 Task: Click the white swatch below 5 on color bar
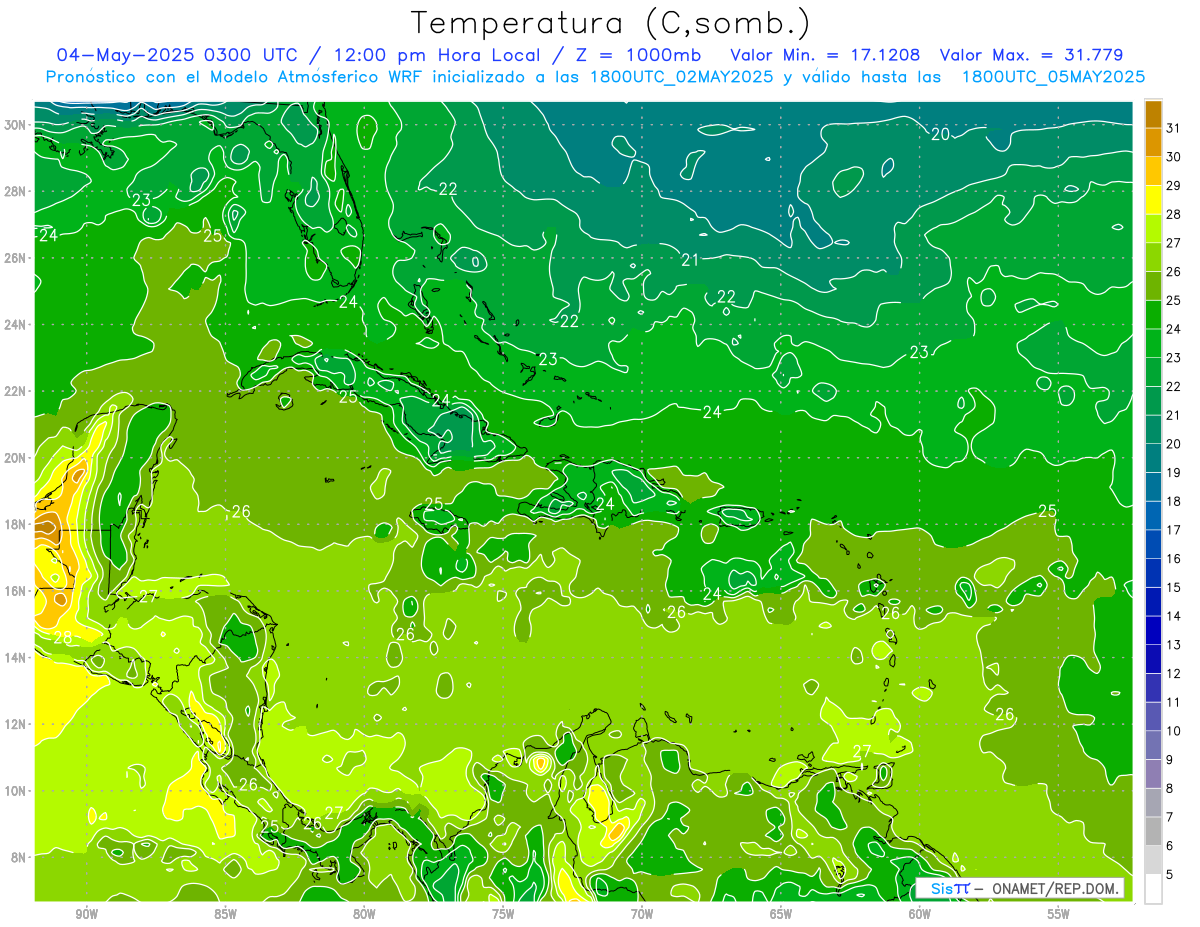pyautogui.click(x=1153, y=889)
